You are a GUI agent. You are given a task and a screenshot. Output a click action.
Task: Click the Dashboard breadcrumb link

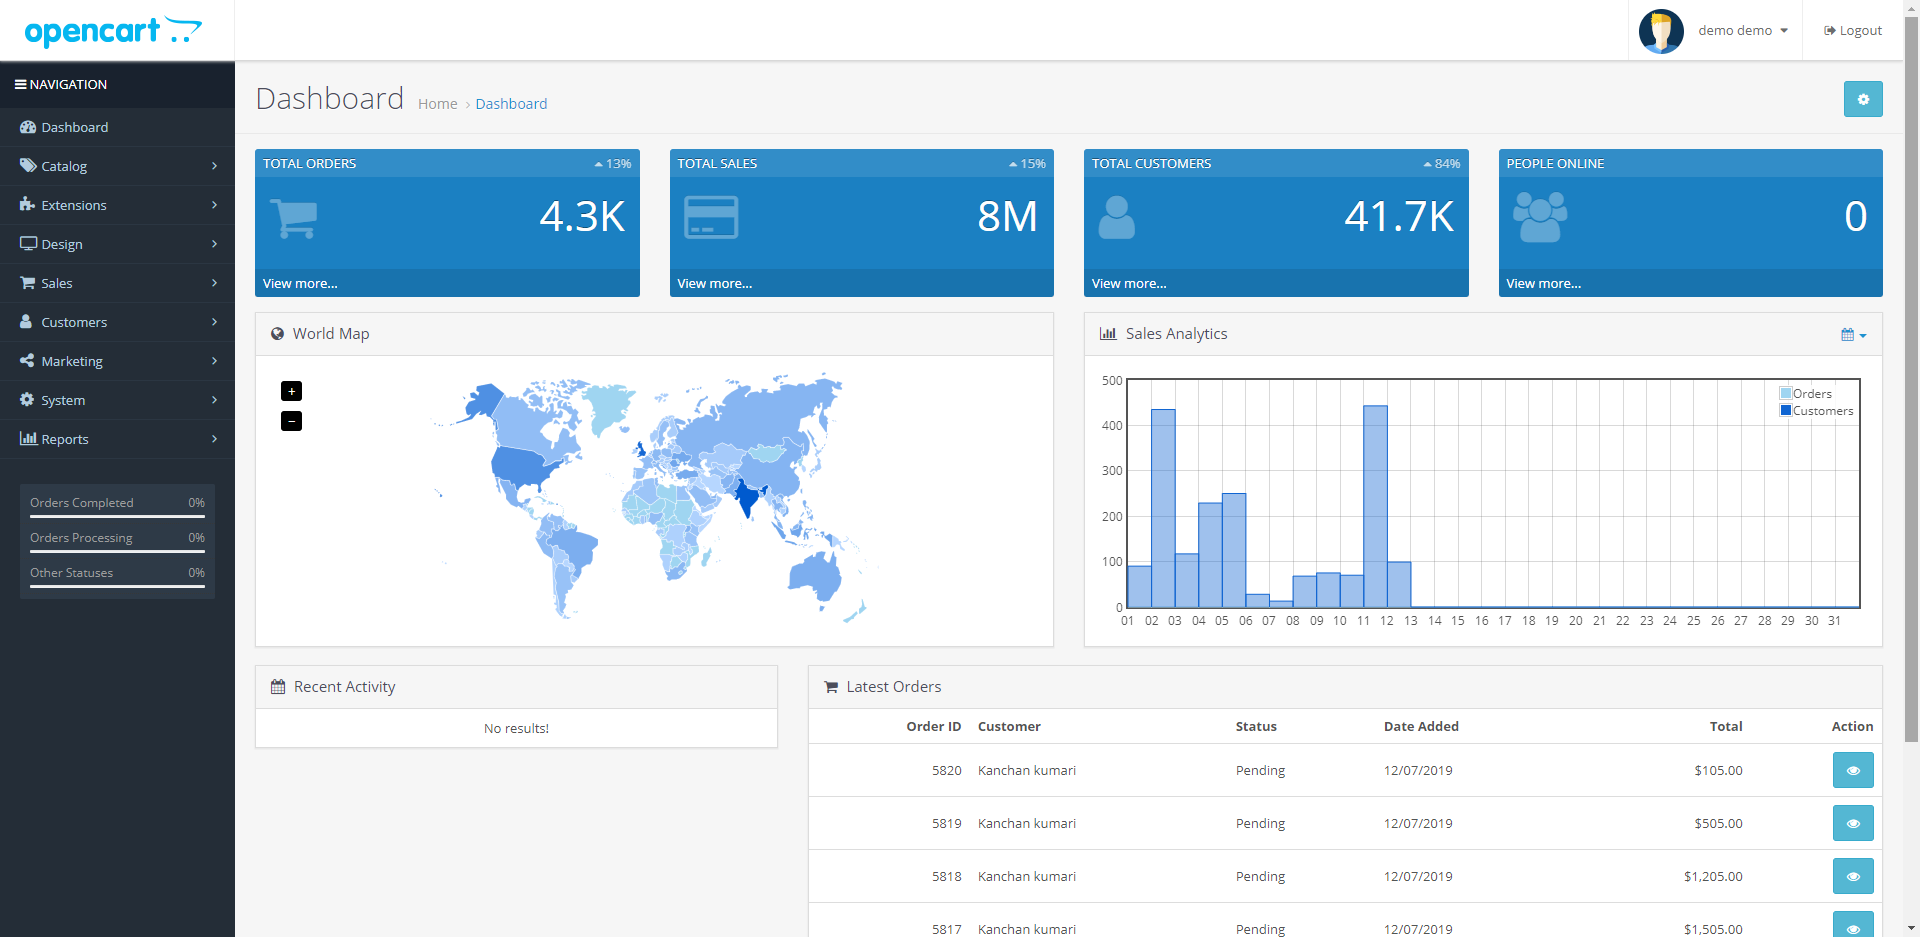click(511, 104)
